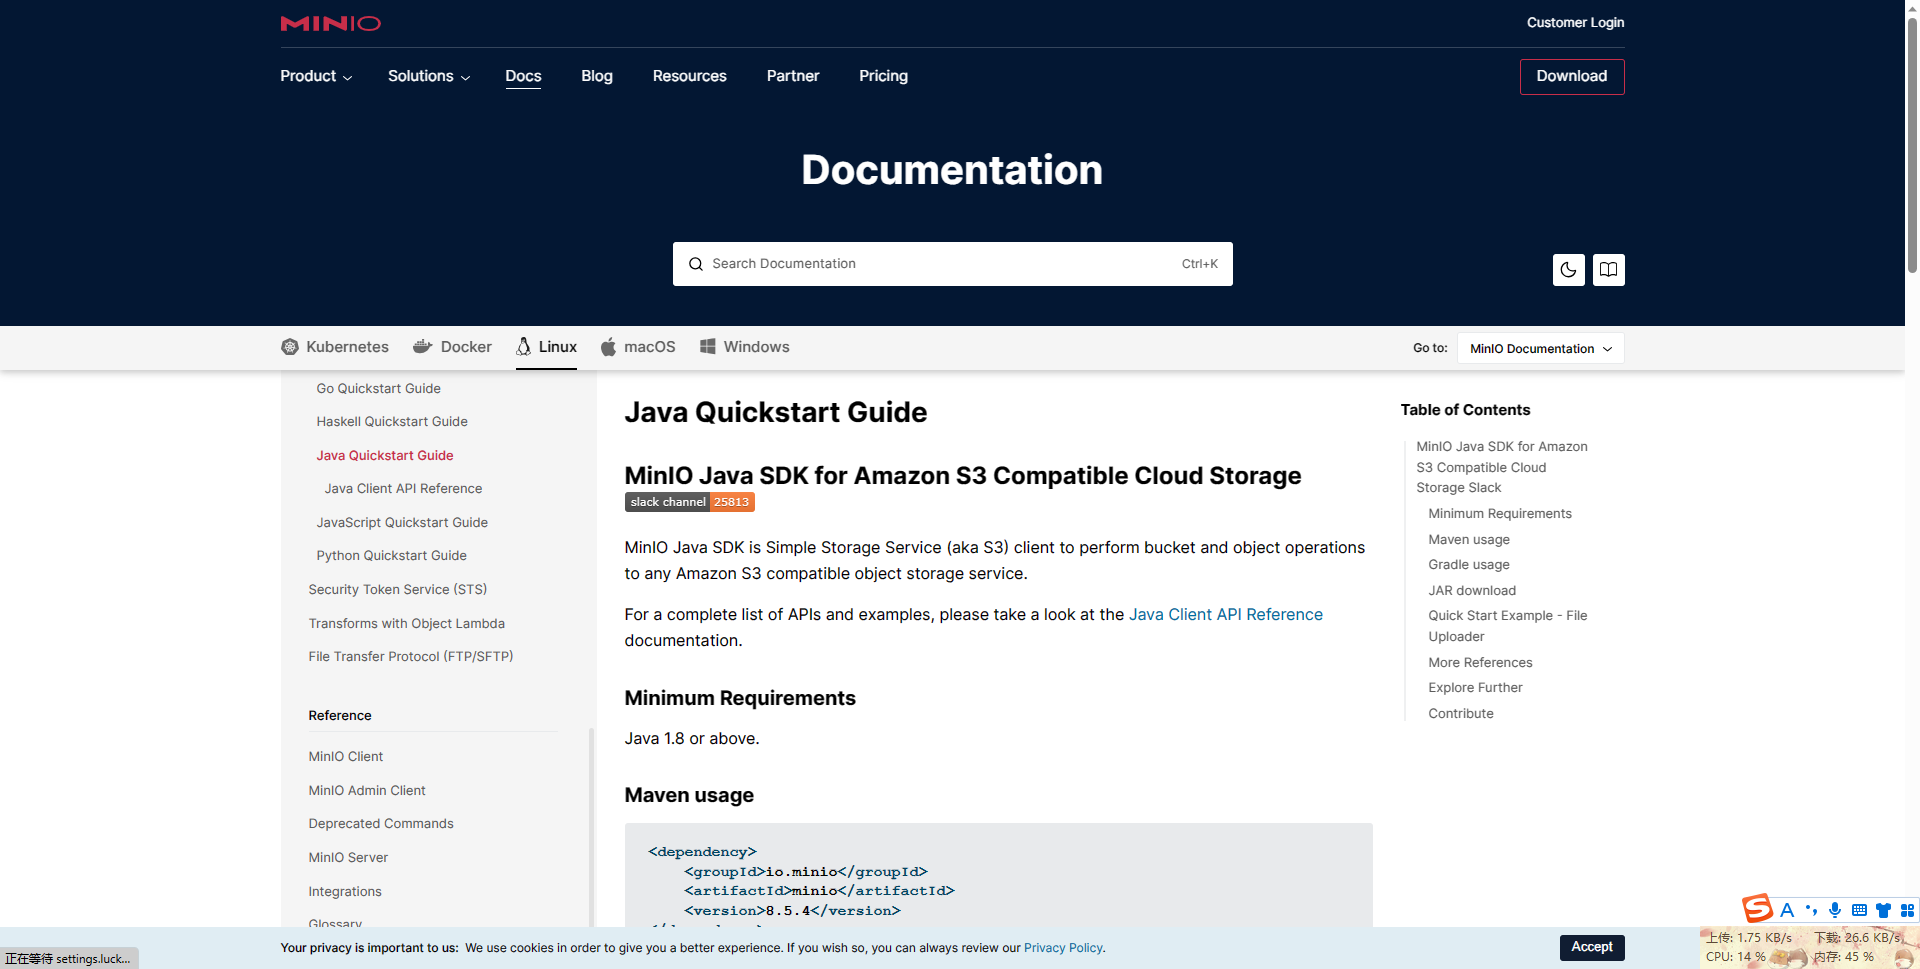Screen dimensions: 1920x969
Task: Open MinIO Admin Client reference
Action: 367,790
